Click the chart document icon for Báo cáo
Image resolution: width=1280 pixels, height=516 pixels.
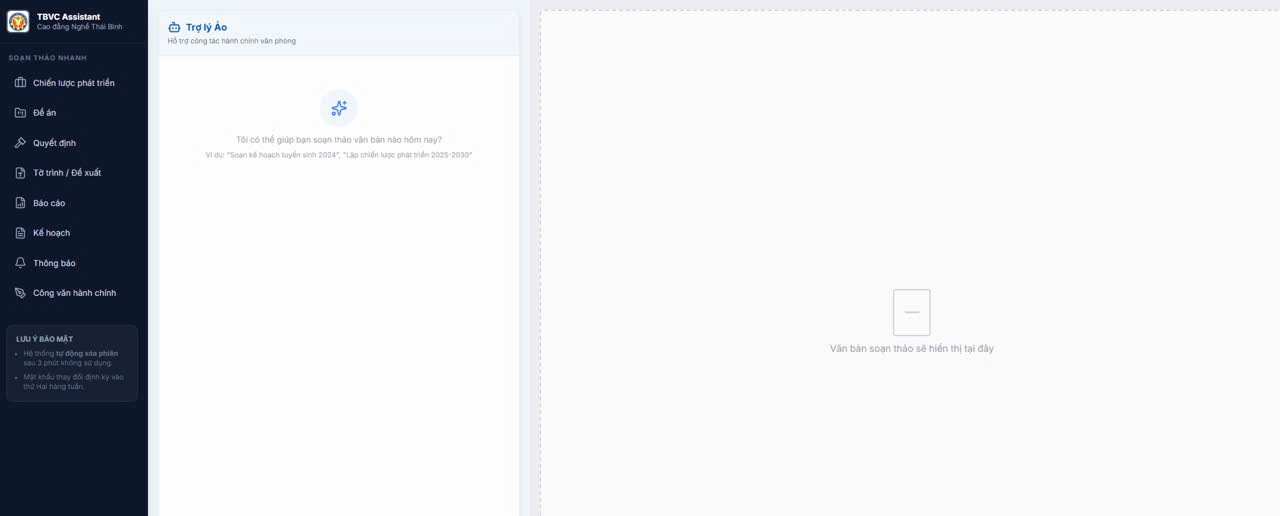point(20,203)
